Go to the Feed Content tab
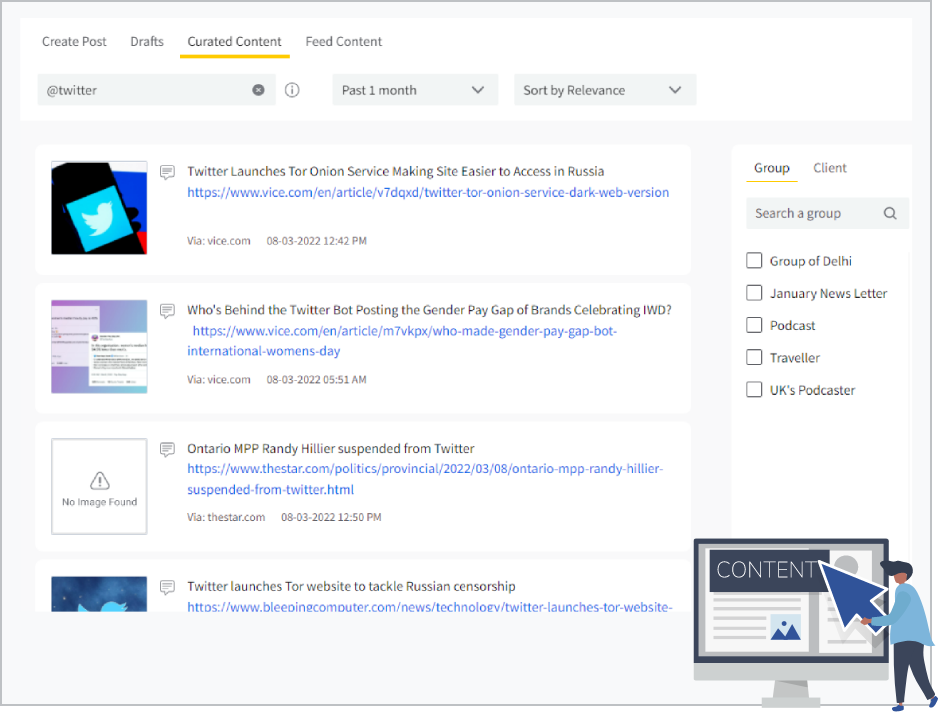This screenshot has height=712, width=938. tap(343, 41)
